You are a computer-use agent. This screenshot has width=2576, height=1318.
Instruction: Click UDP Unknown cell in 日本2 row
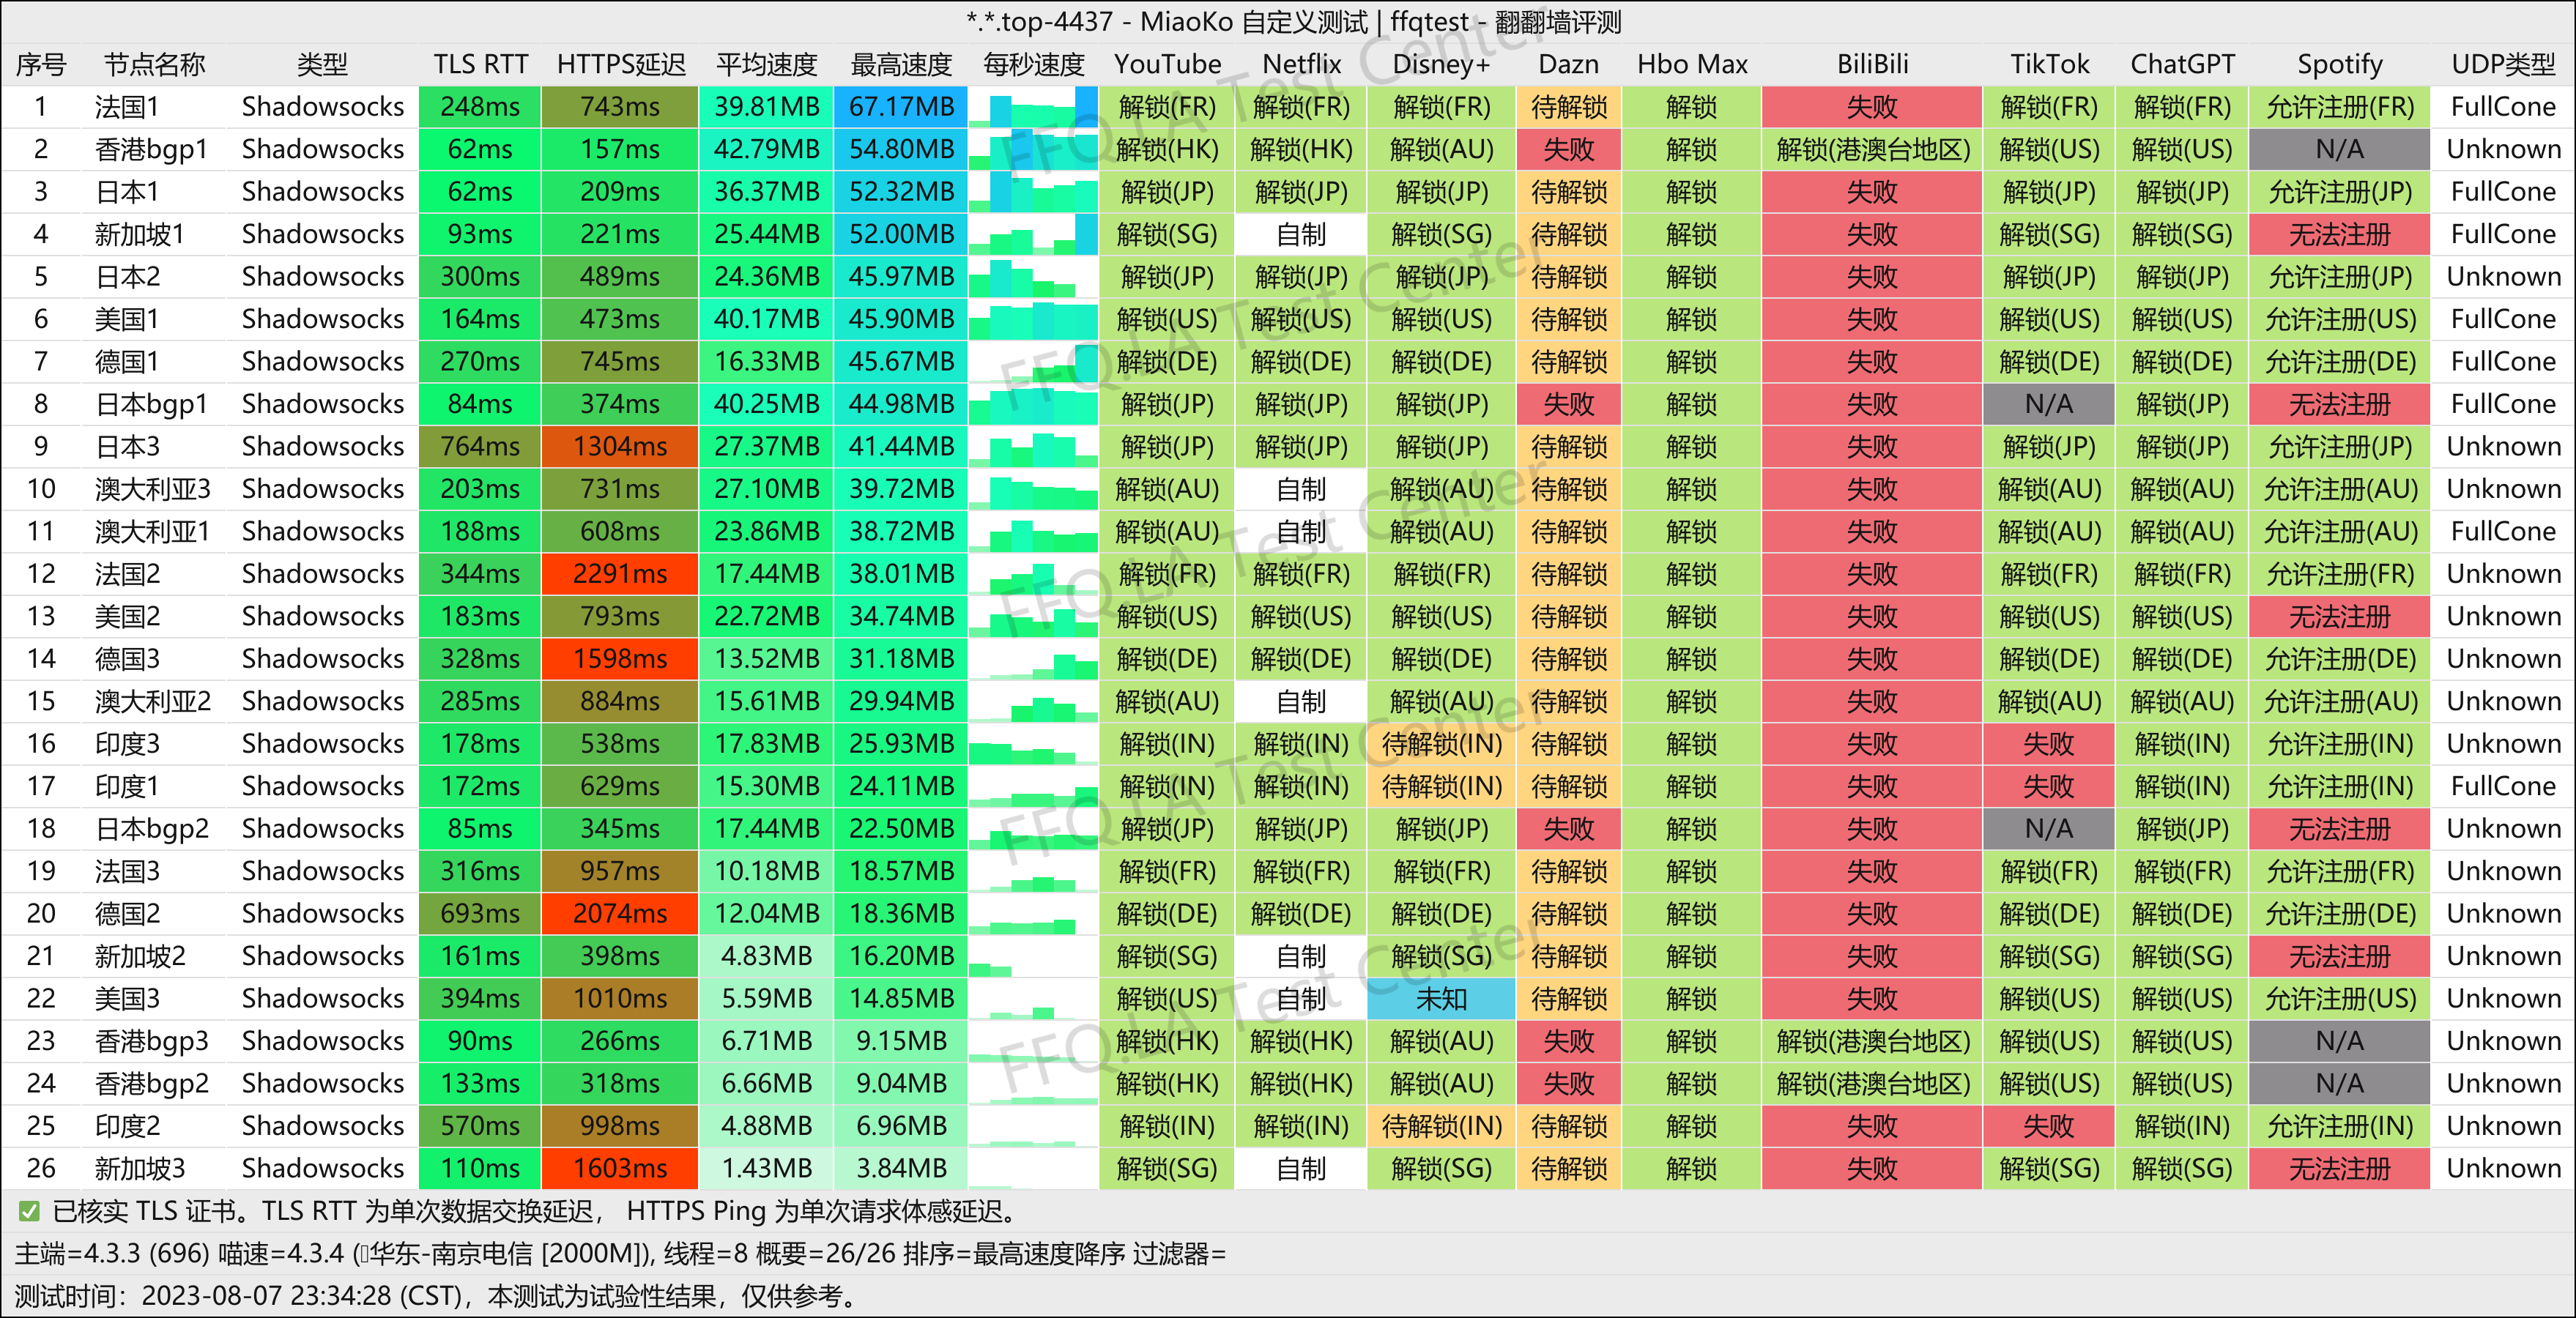click(2503, 276)
